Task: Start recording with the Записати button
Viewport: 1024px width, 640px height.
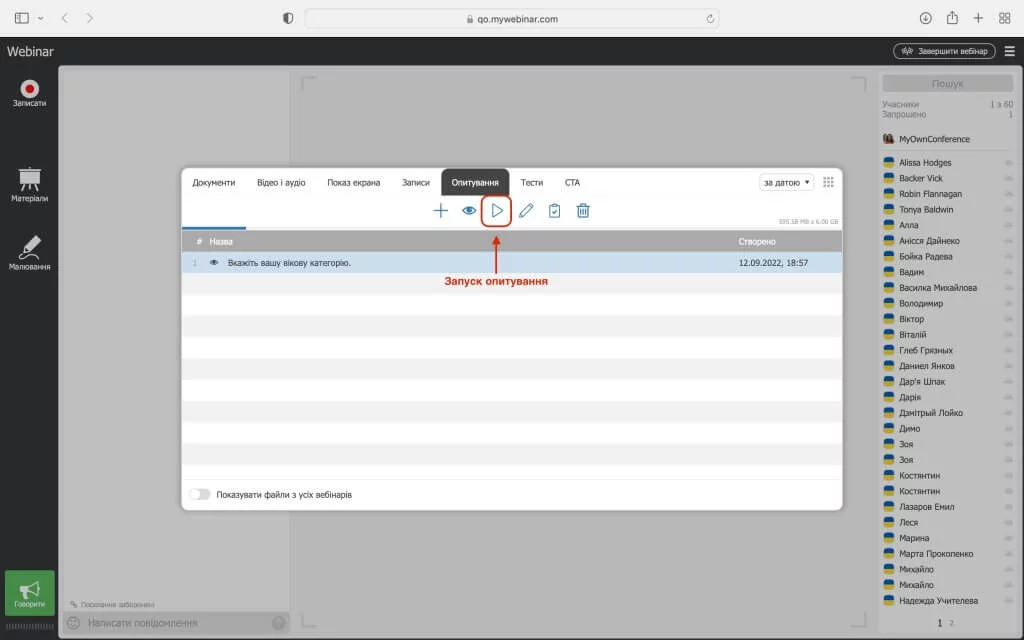Action: coord(29,93)
